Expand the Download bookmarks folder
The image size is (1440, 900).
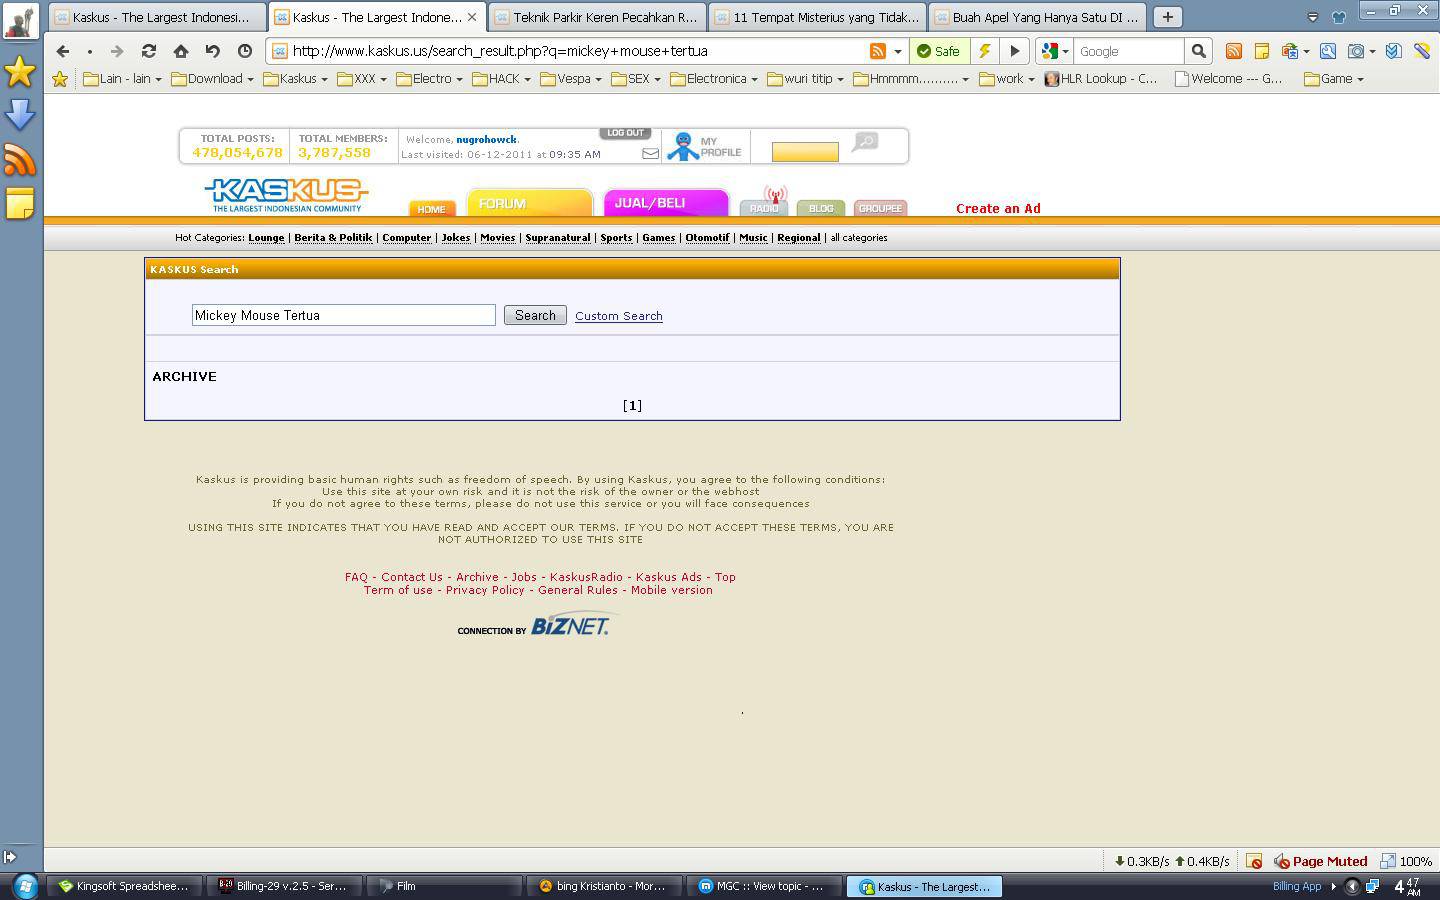[x=212, y=79]
